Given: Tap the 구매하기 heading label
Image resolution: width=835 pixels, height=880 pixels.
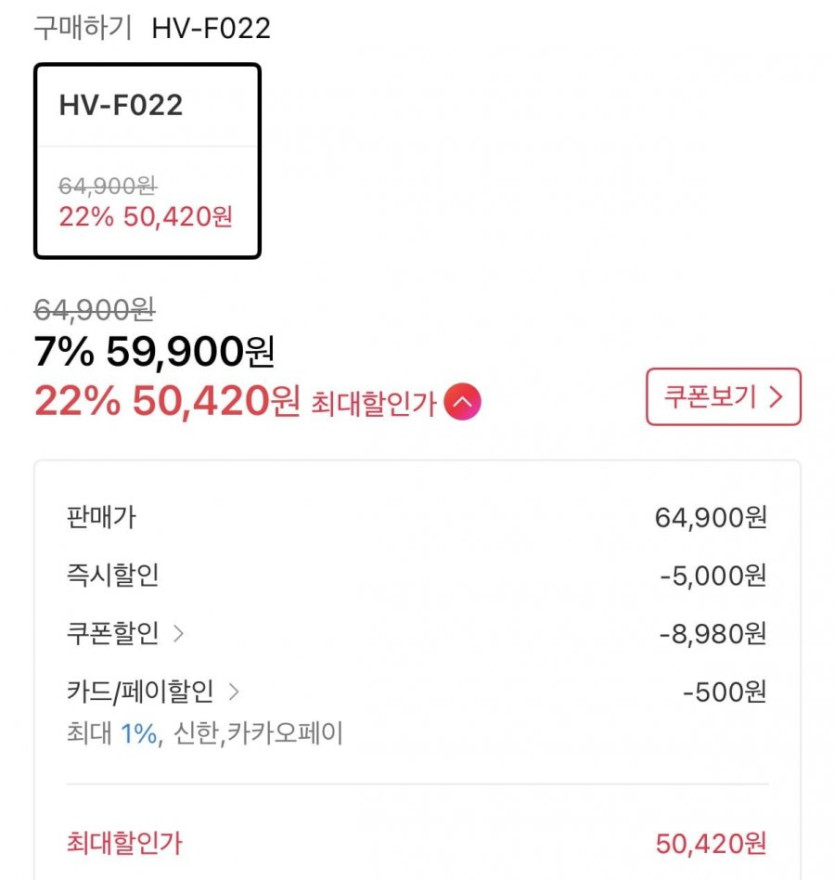Looking at the screenshot, I should coord(83,28).
